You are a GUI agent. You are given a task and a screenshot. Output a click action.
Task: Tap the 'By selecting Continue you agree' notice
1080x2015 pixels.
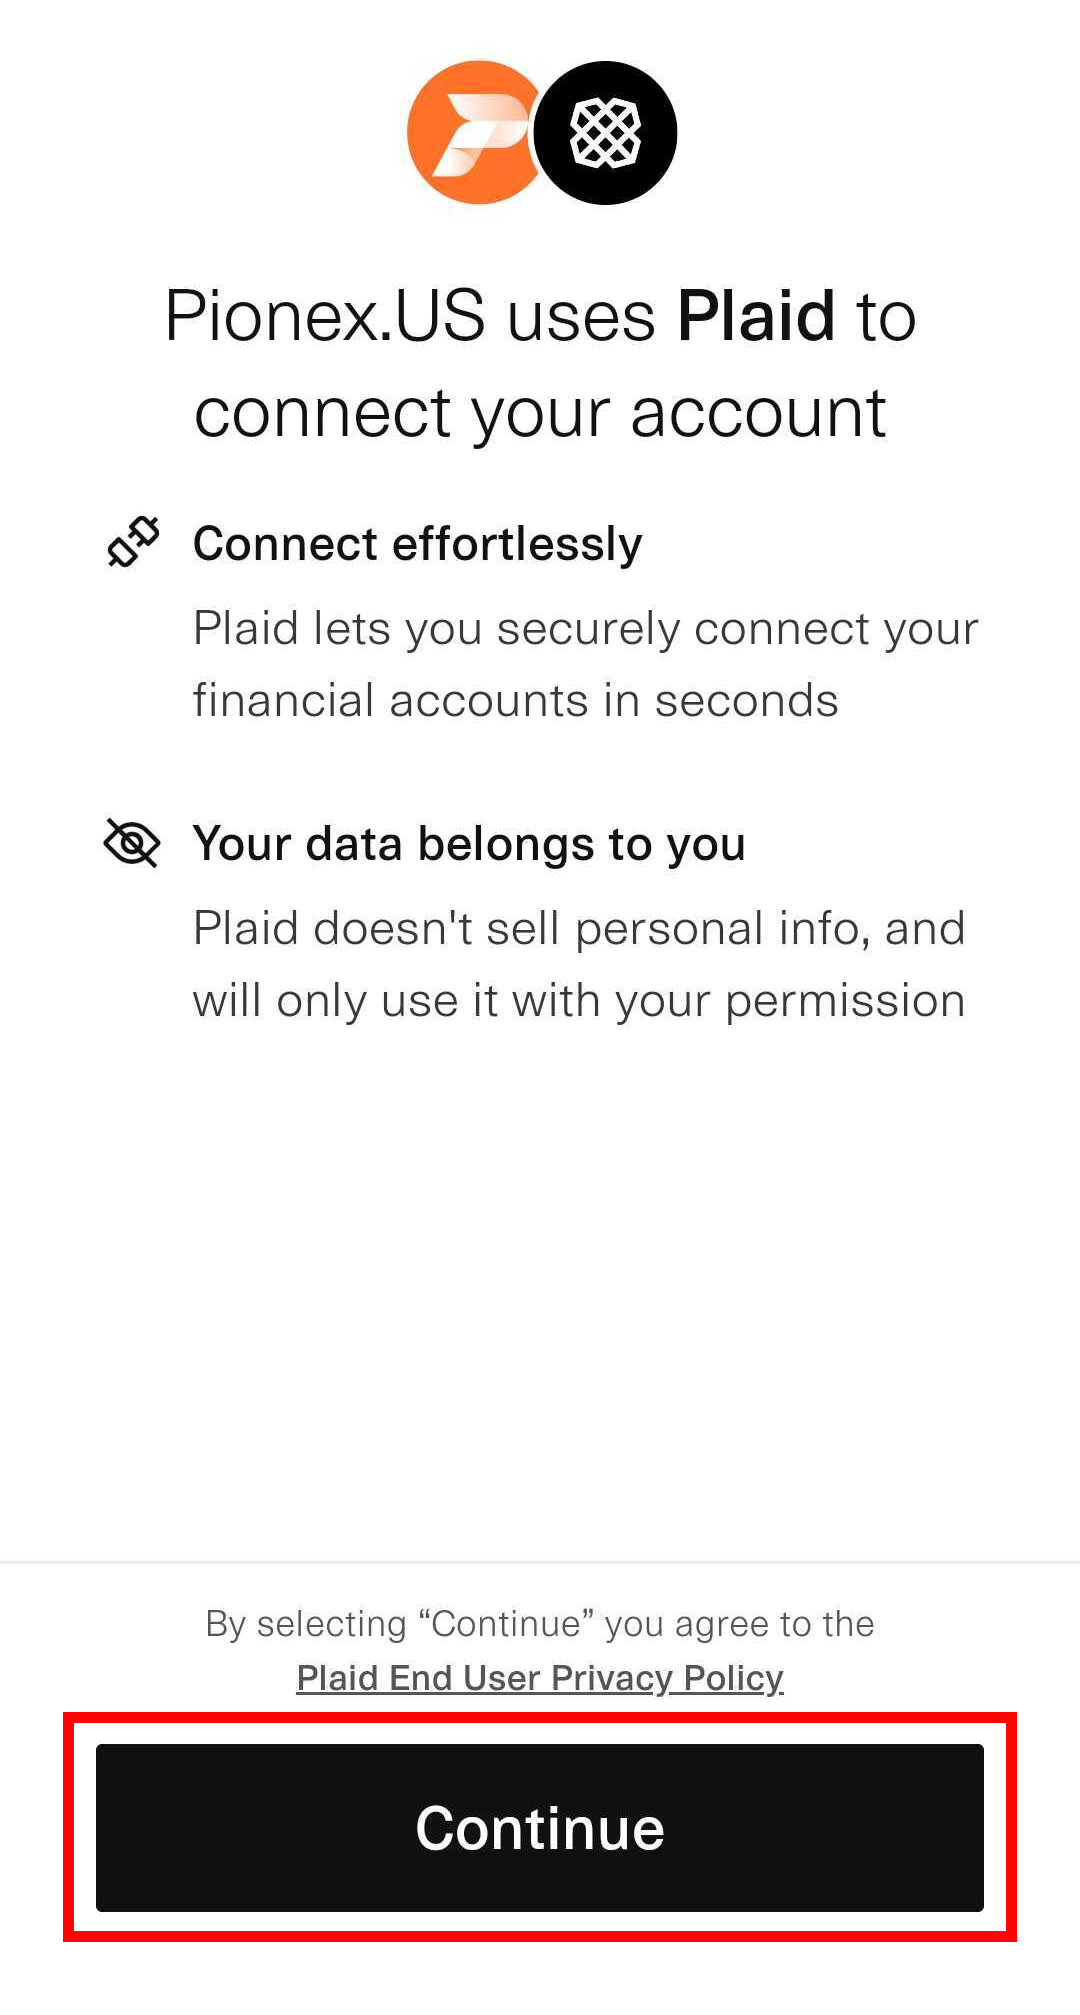[x=540, y=1650]
